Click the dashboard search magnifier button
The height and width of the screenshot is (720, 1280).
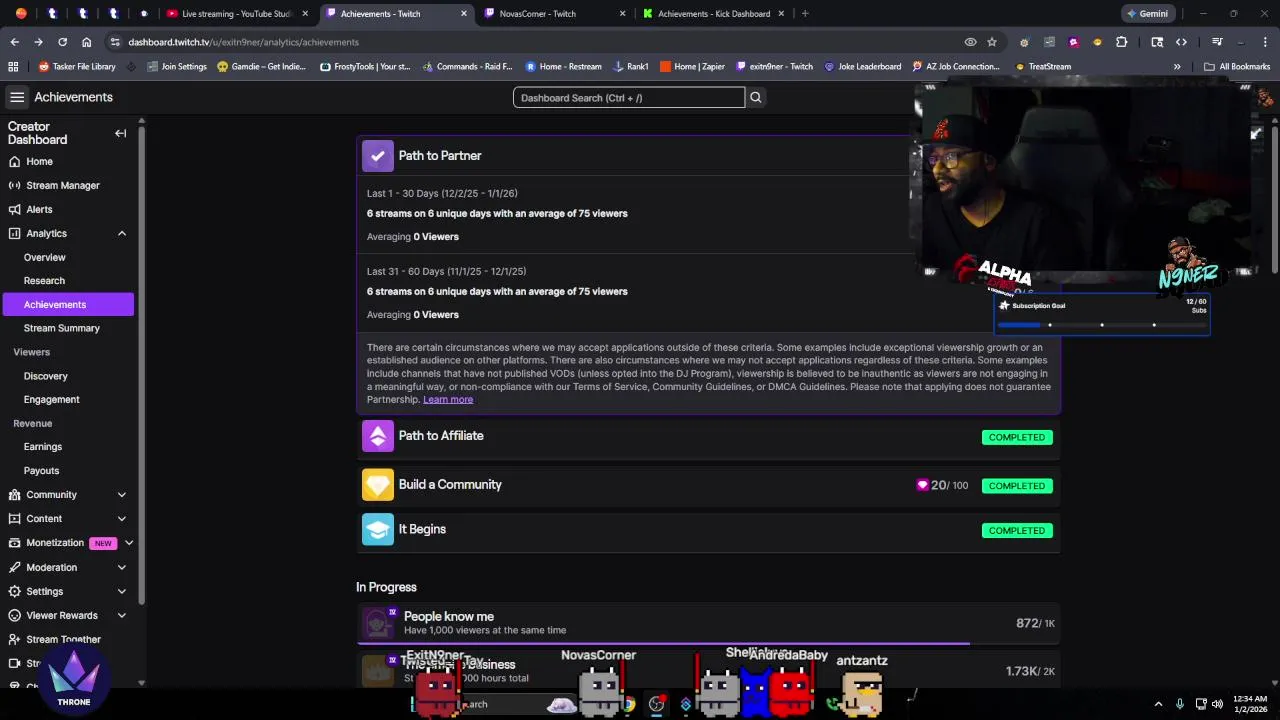pyautogui.click(x=756, y=97)
